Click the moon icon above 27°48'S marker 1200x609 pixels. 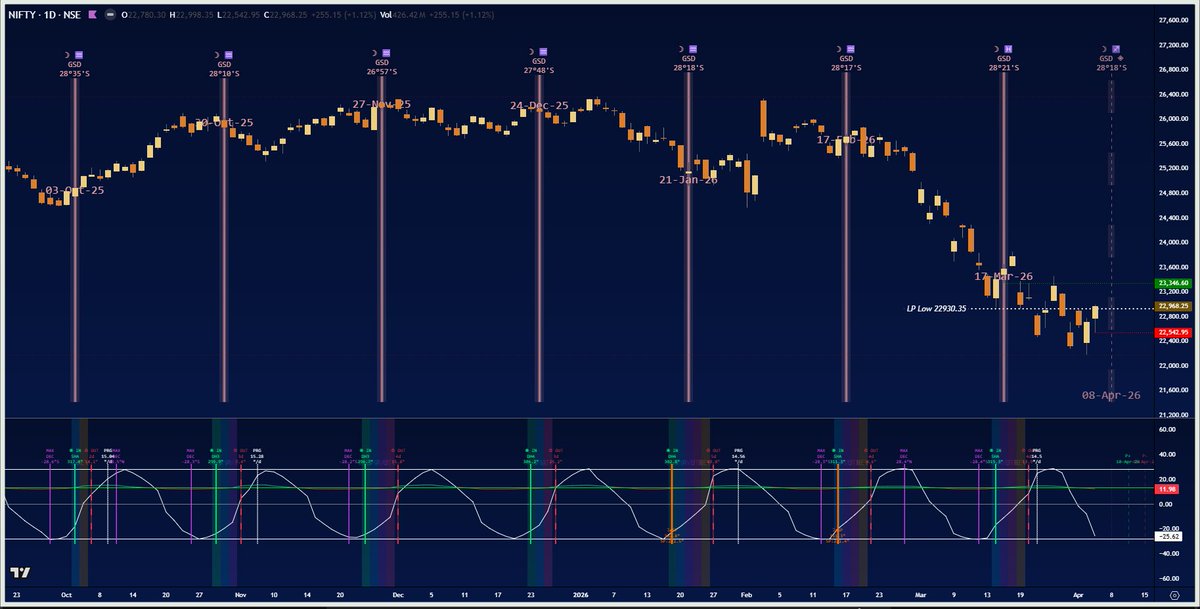[531, 51]
